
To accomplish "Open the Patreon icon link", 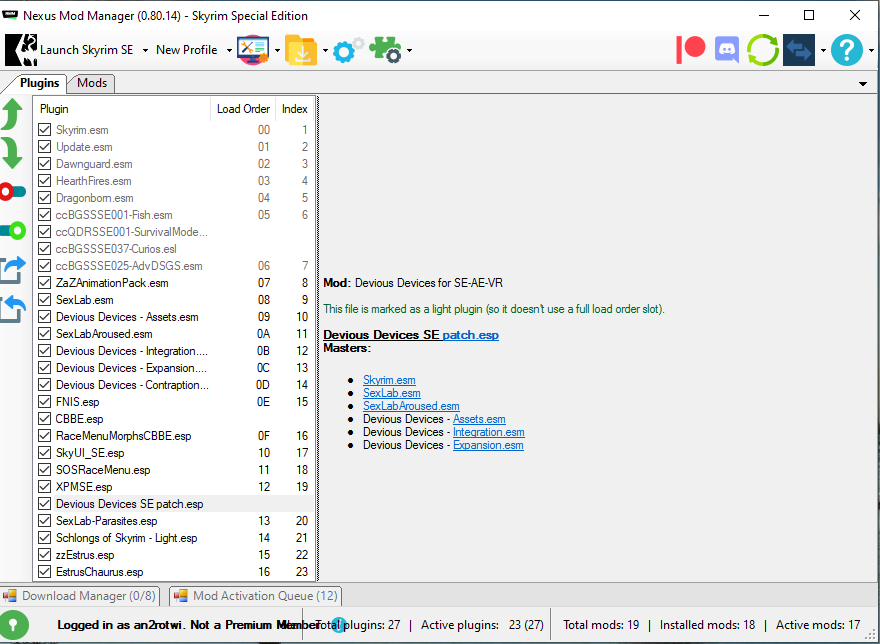I will pos(690,49).
